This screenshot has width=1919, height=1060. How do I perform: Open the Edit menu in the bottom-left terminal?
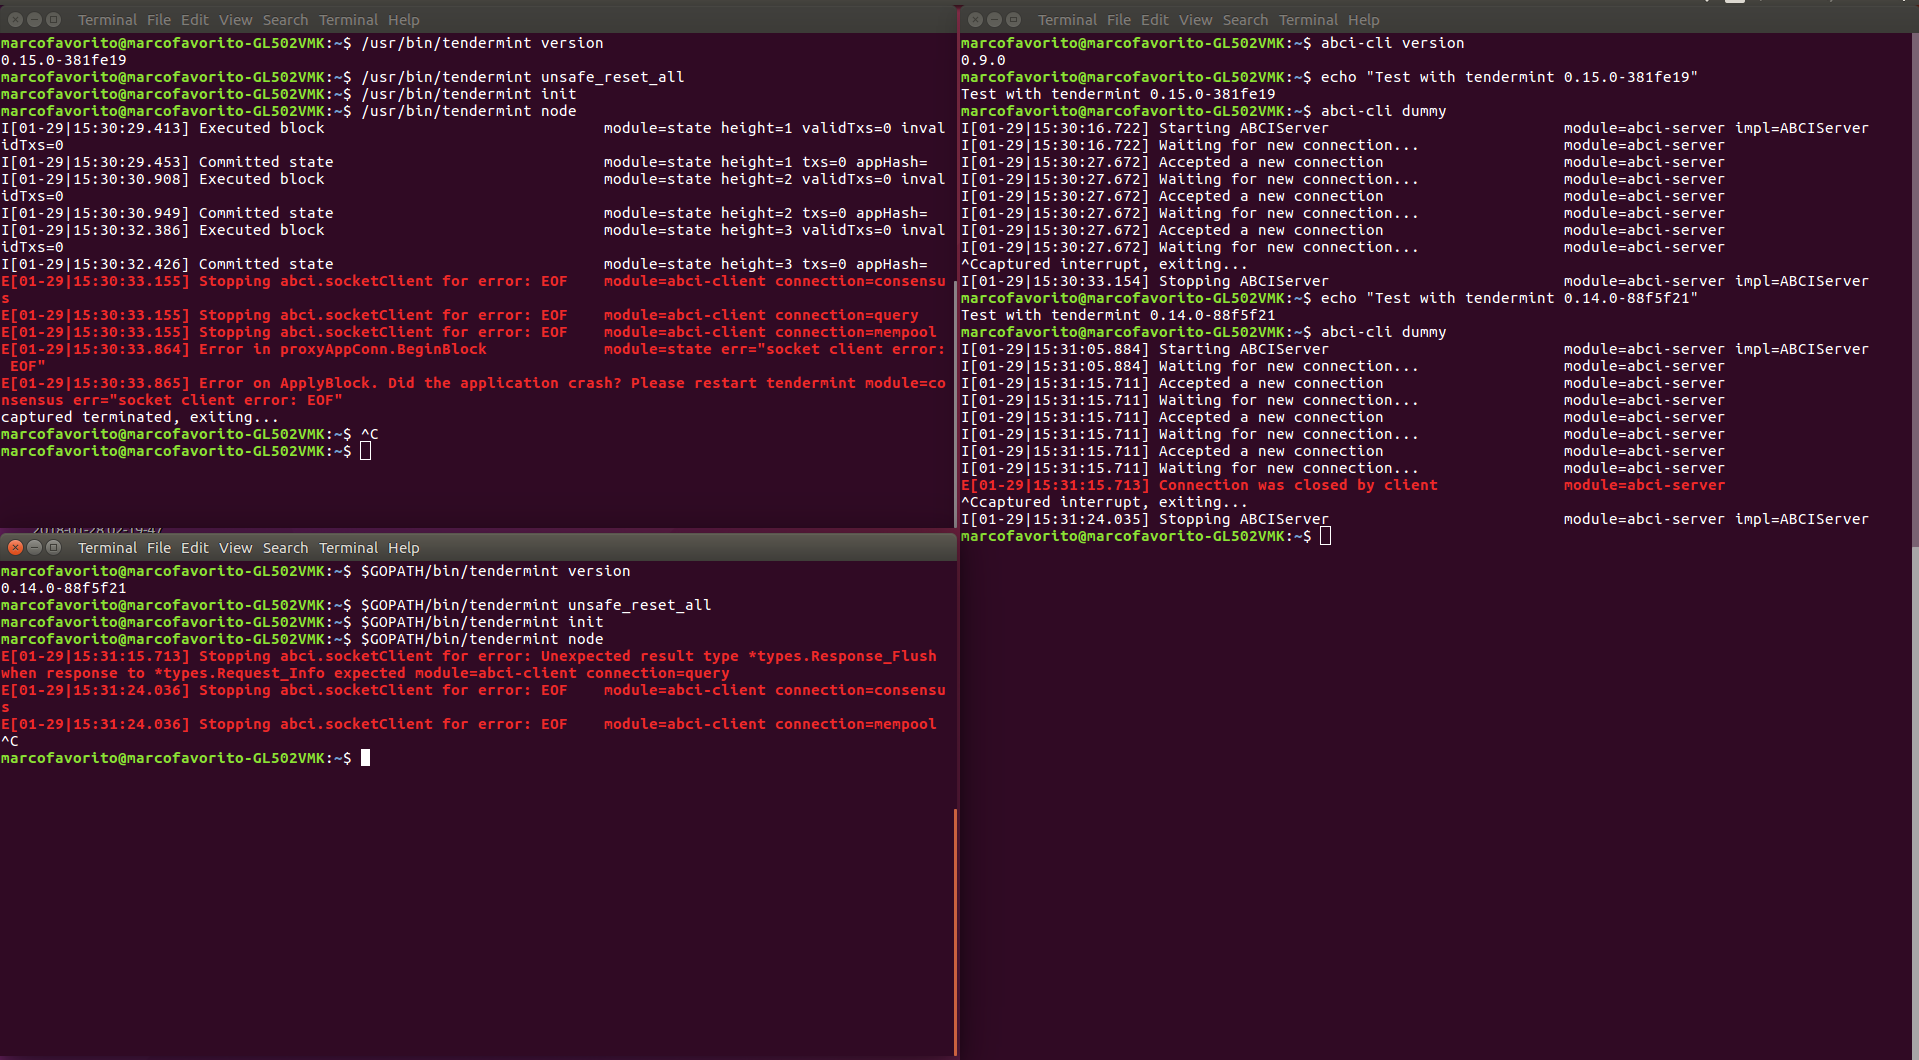click(x=194, y=547)
